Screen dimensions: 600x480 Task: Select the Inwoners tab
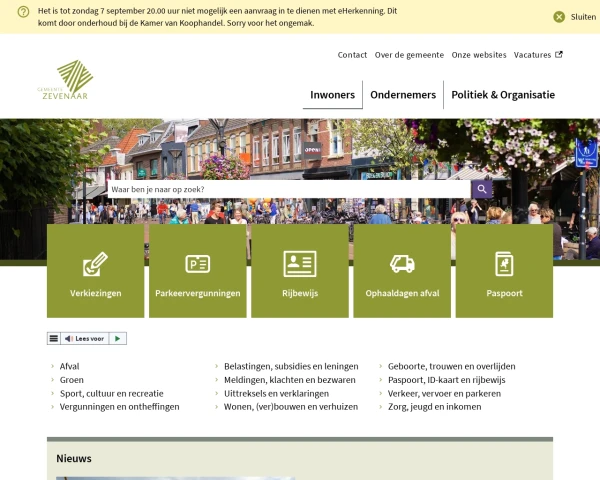point(332,95)
